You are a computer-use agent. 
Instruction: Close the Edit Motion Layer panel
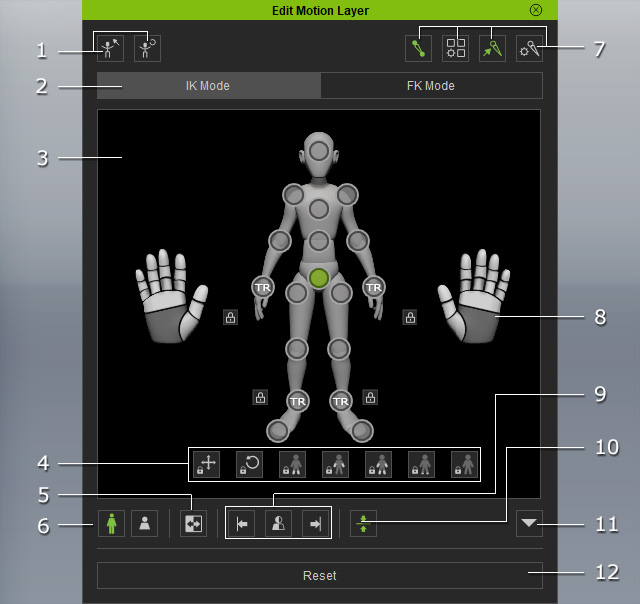coord(536,10)
